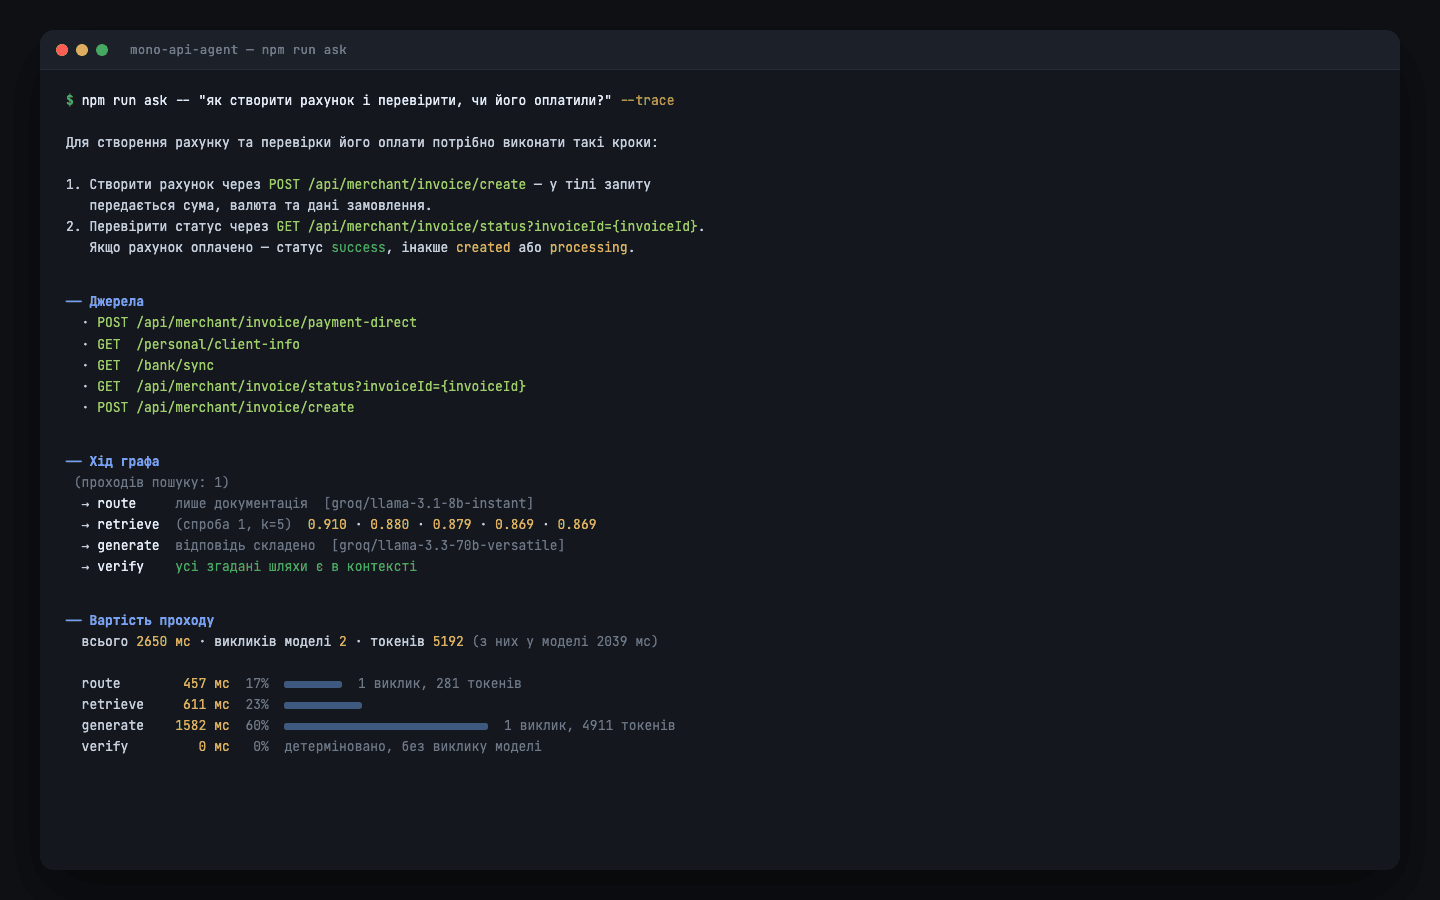Screen dimensions: 1440x900
Task: Click the red close window button
Action: click(x=62, y=50)
